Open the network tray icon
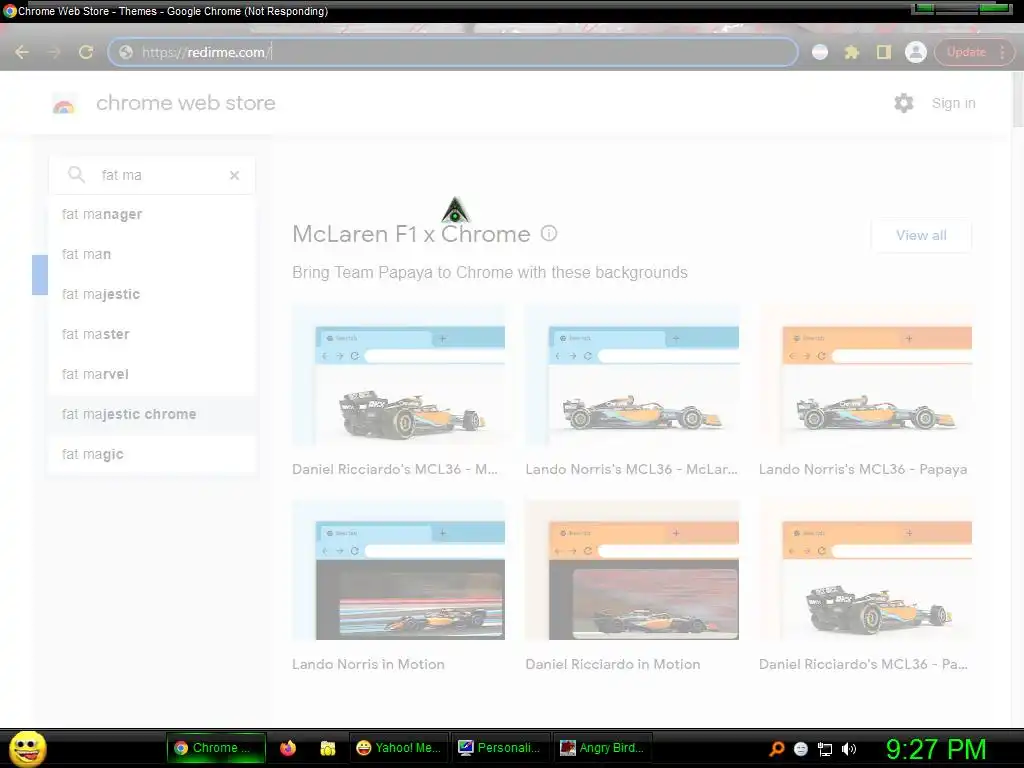 [x=825, y=750]
